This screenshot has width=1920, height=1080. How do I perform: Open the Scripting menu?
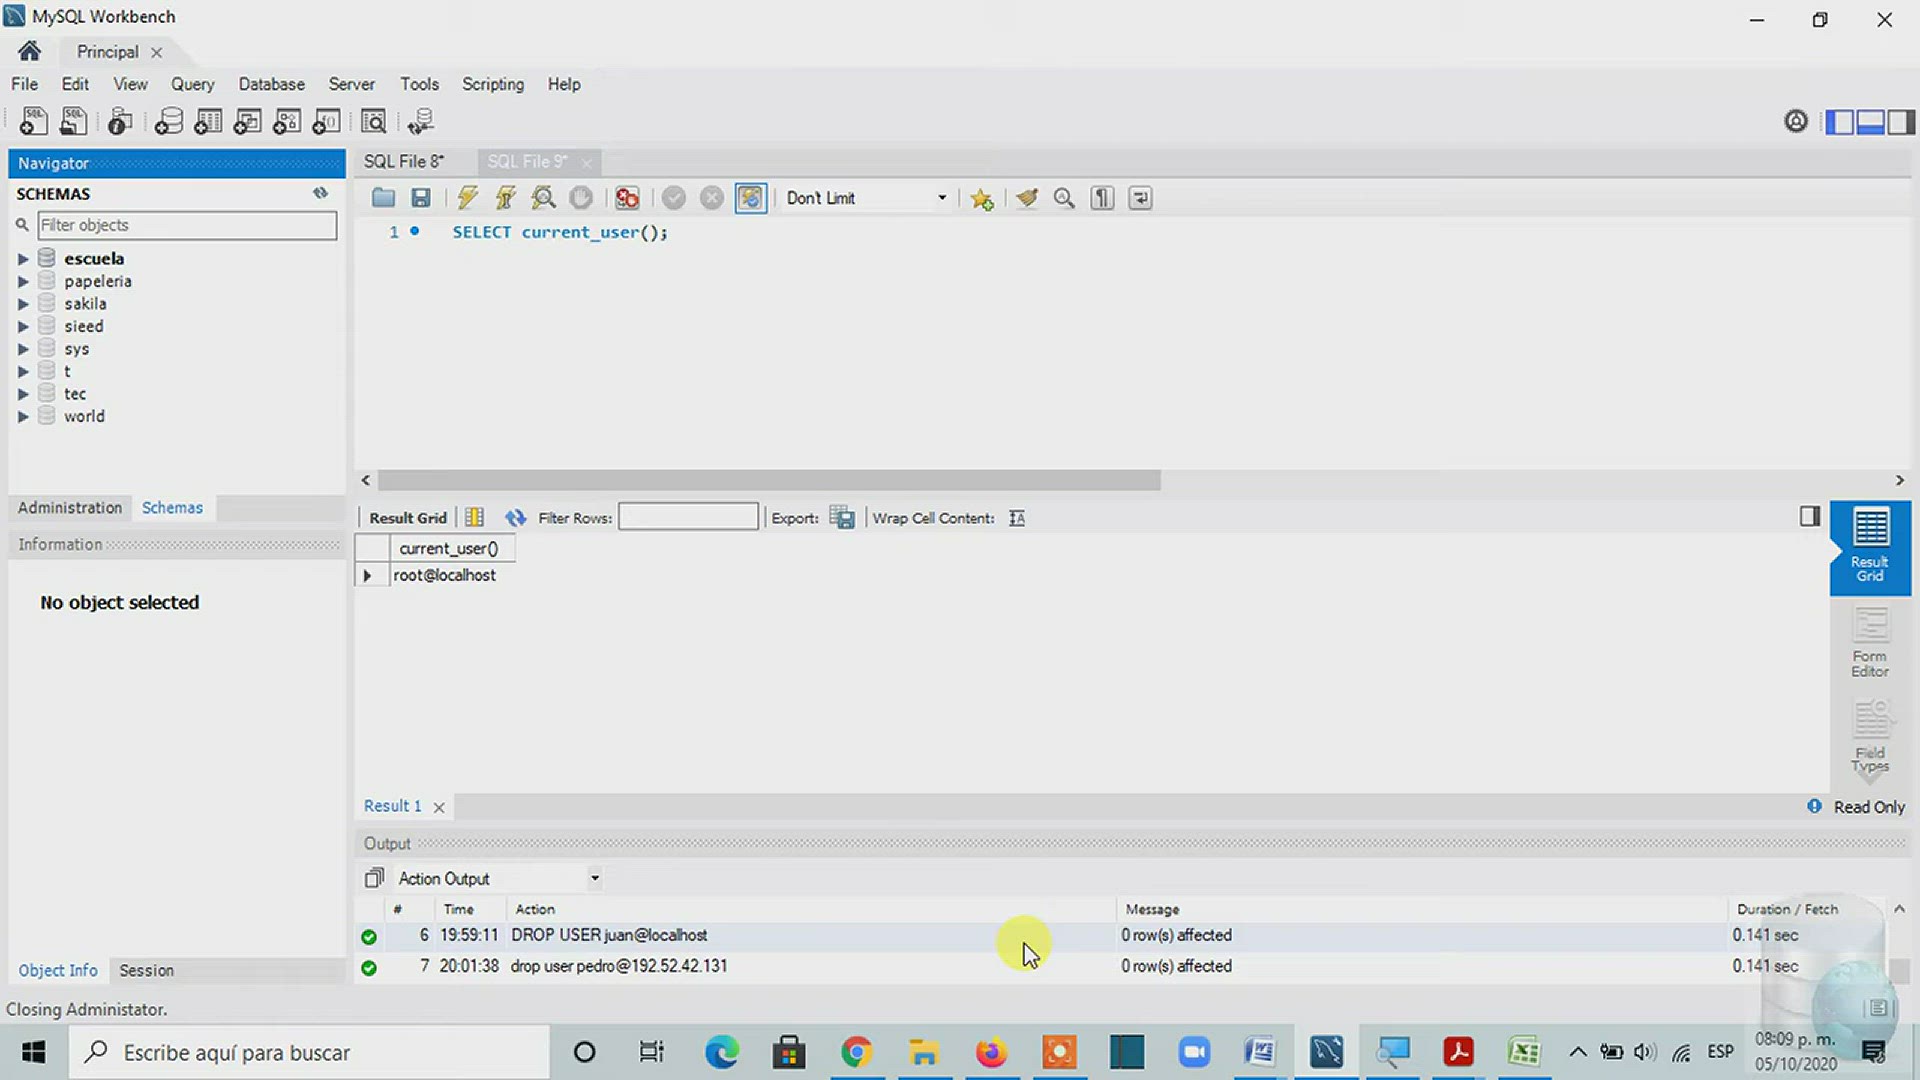coord(493,84)
